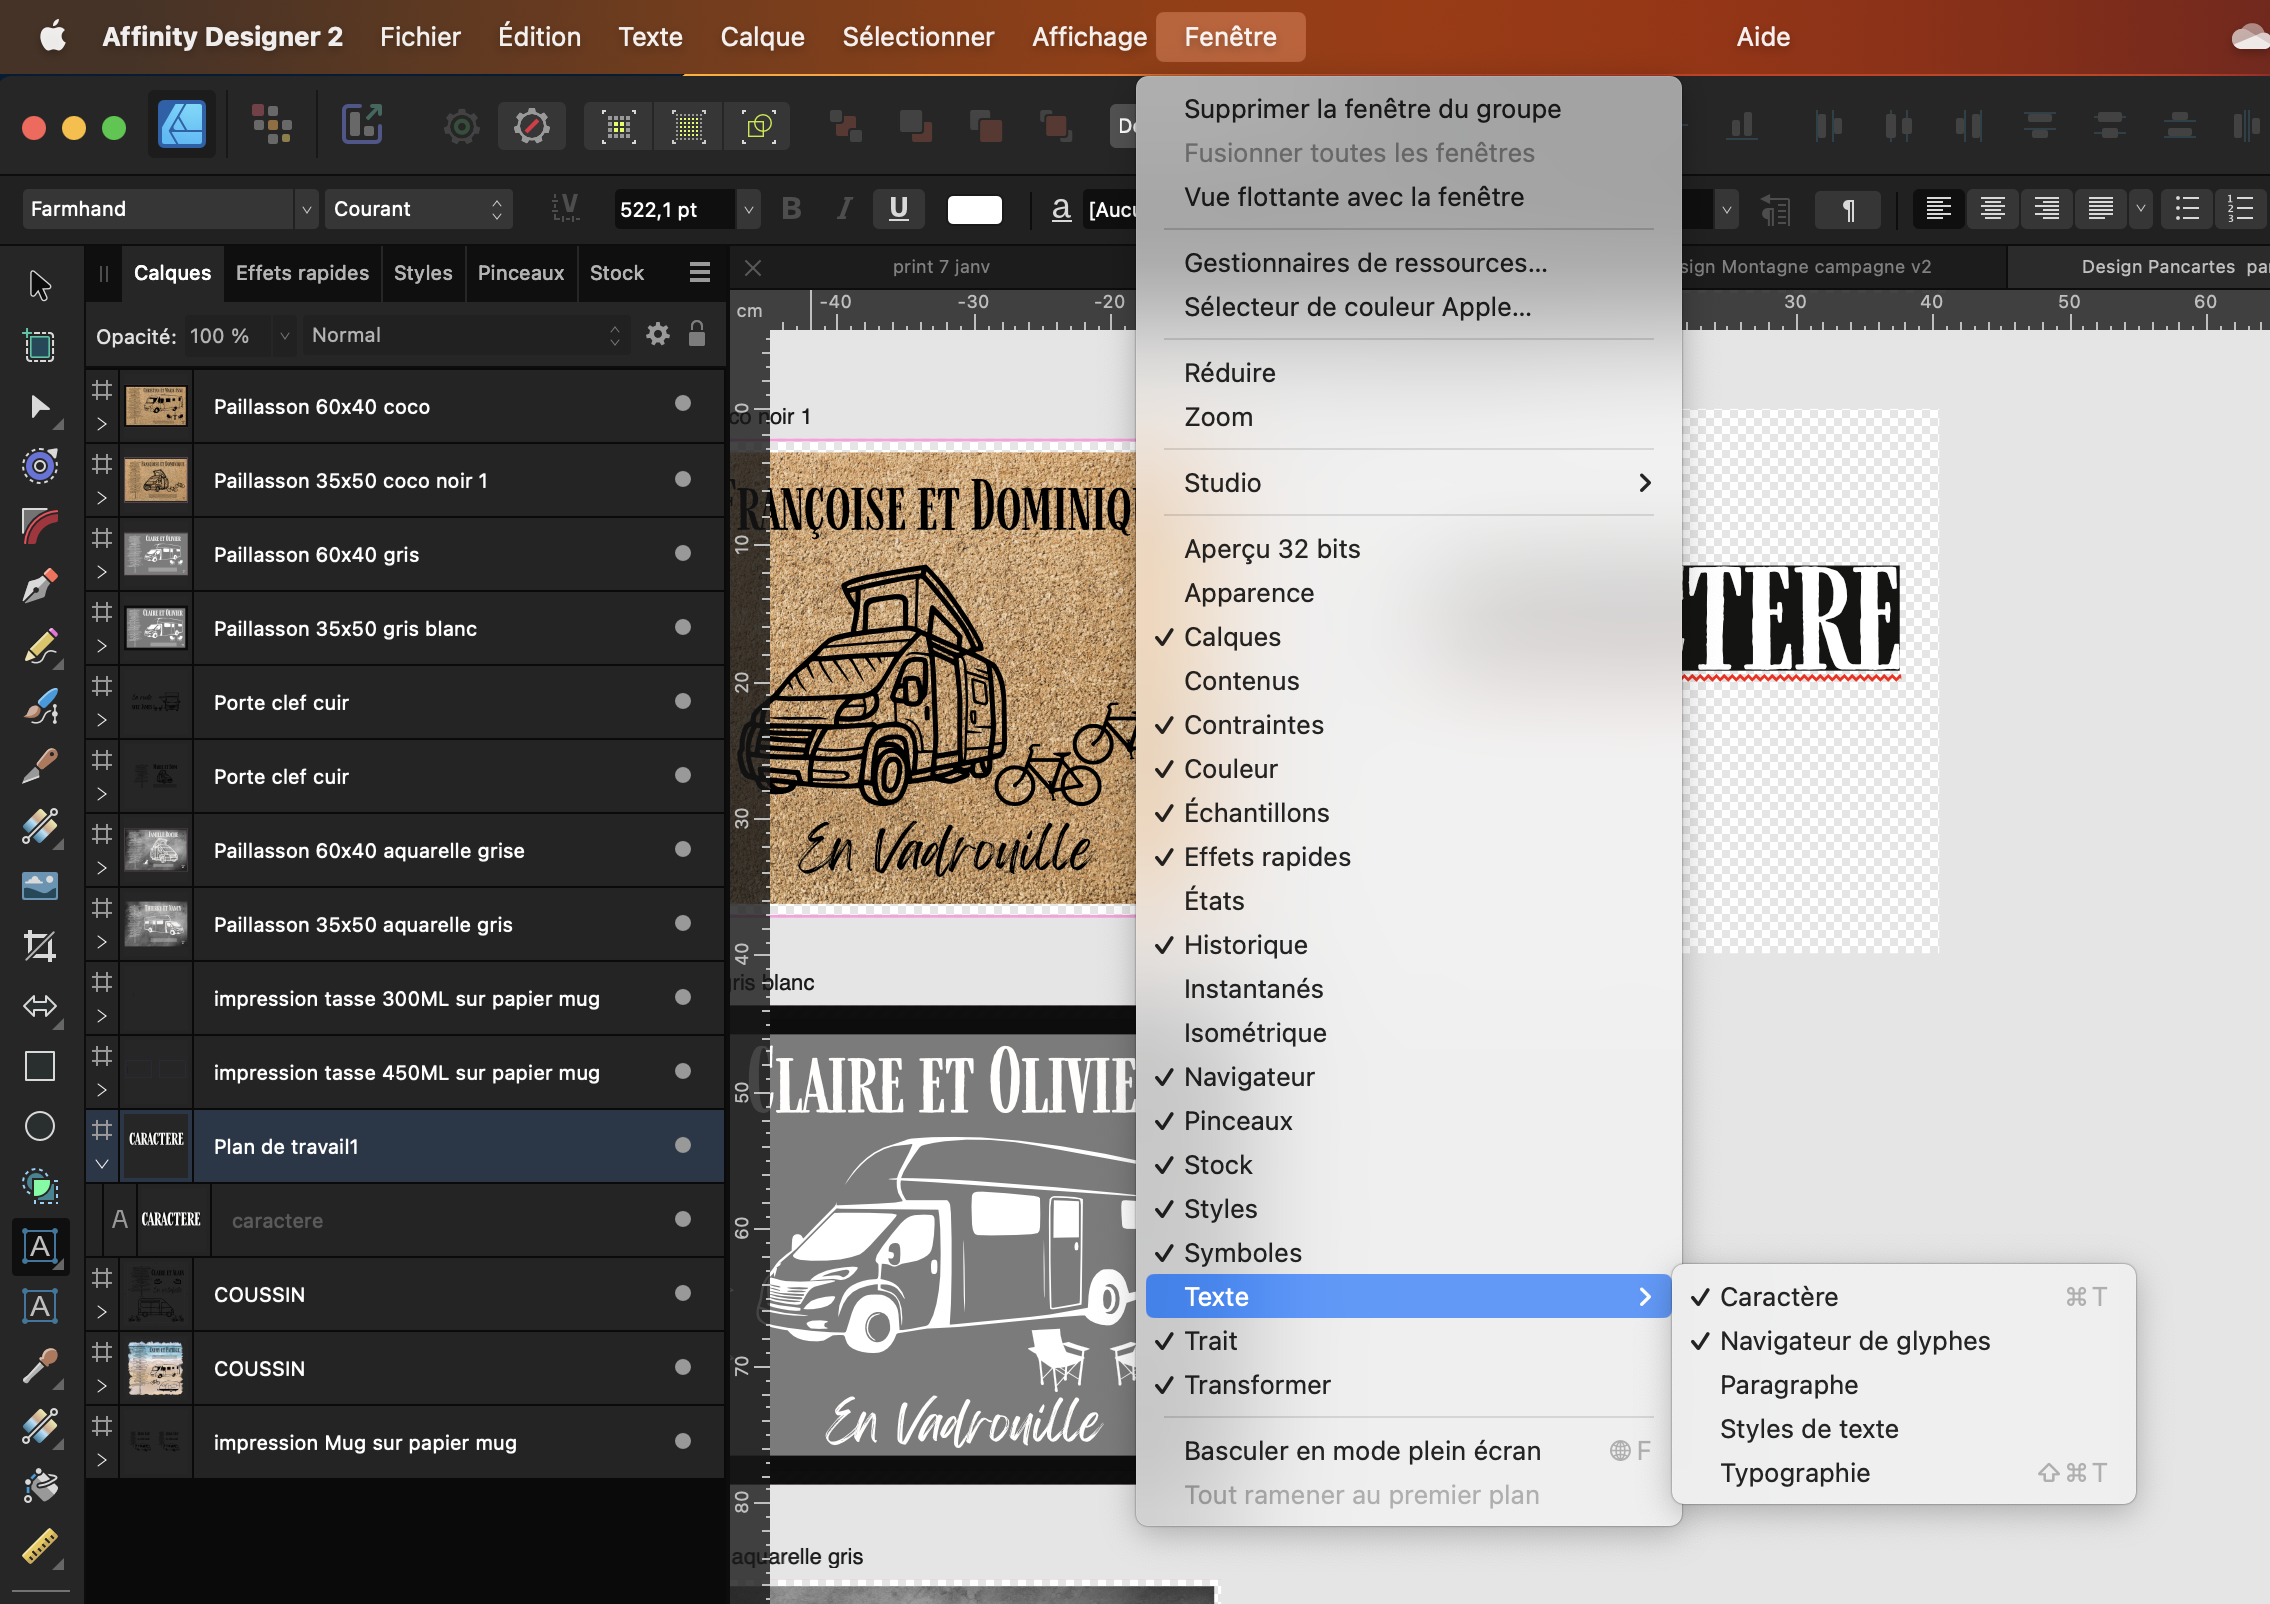
Task: Hide the Paillasson 60x40 coco layer
Action: tap(683, 404)
